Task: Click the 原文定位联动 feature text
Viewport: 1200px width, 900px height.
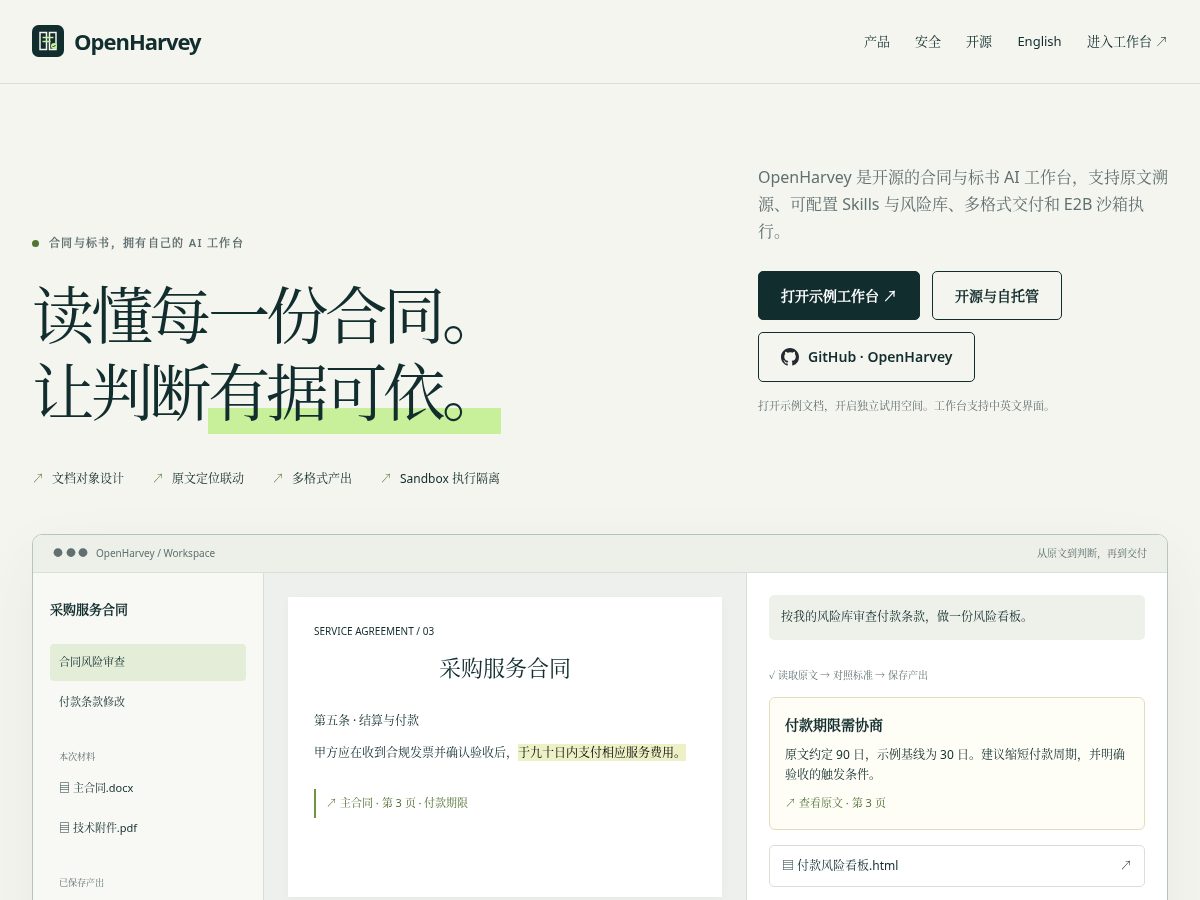Action: point(208,478)
